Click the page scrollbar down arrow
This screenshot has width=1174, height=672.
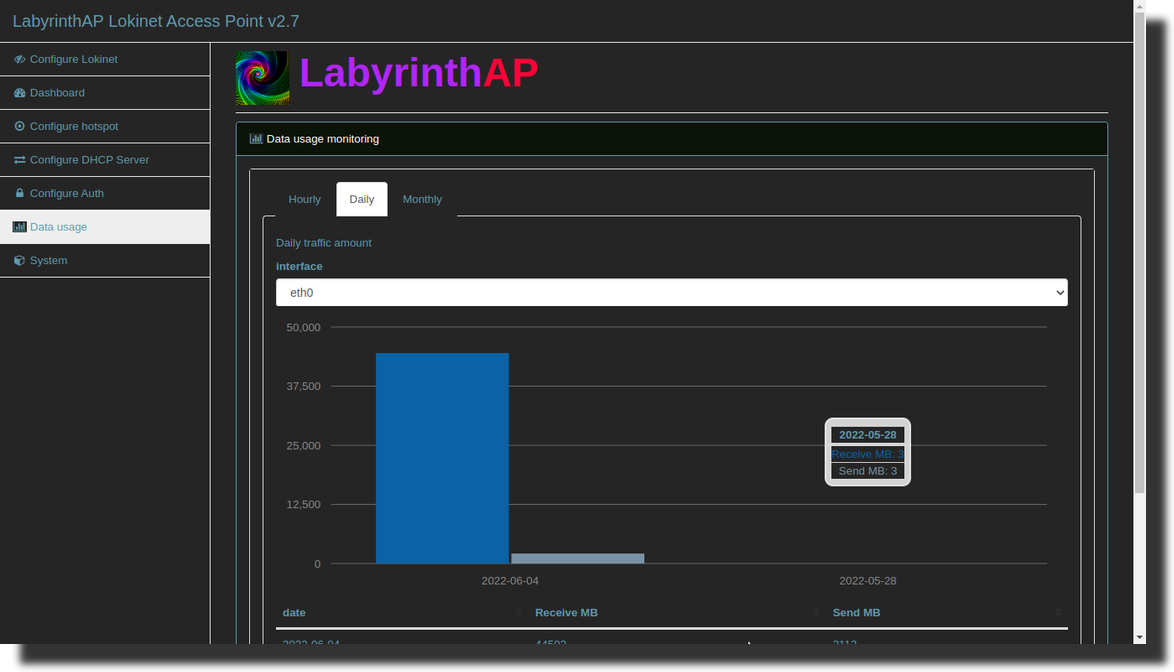tap(1140, 638)
